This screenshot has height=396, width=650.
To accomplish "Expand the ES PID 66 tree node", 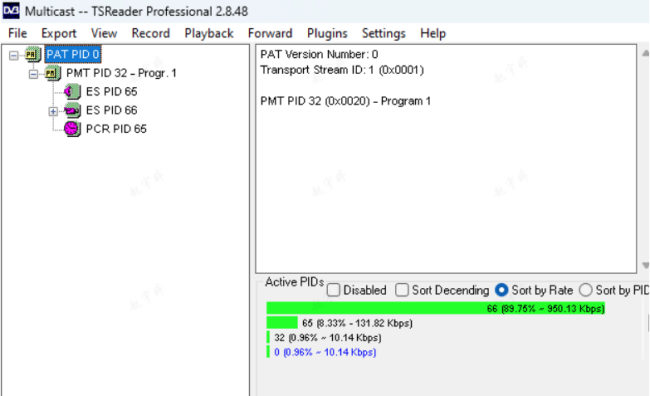I will point(53,111).
